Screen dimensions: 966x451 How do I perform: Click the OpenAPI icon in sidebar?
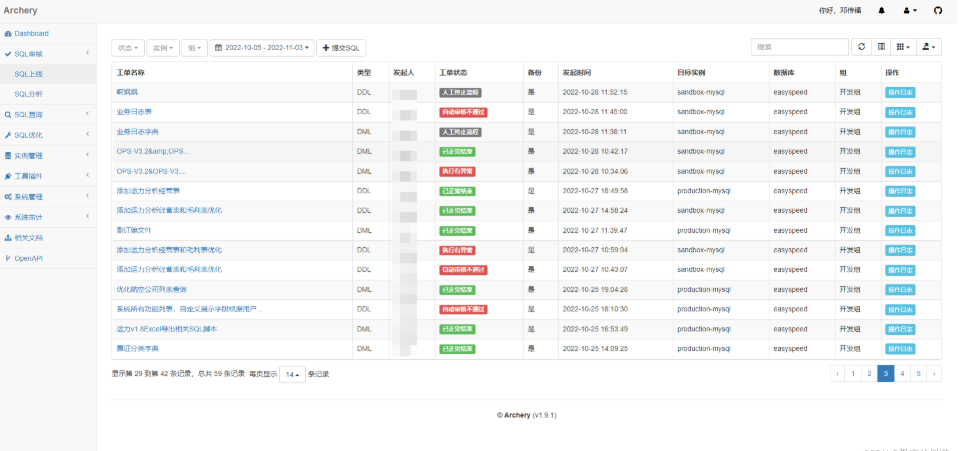8,258
